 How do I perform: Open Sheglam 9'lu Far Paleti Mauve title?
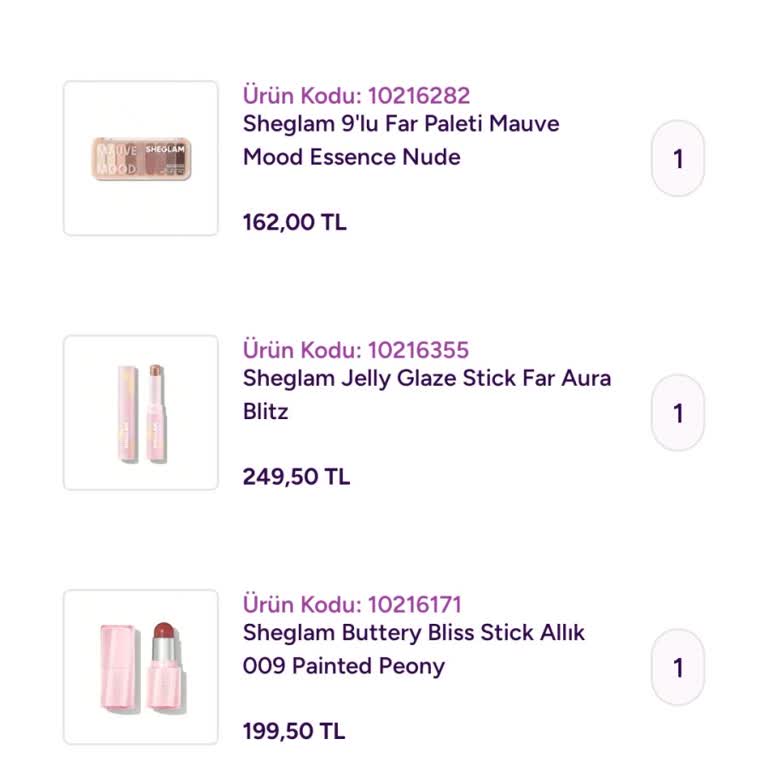401,124
